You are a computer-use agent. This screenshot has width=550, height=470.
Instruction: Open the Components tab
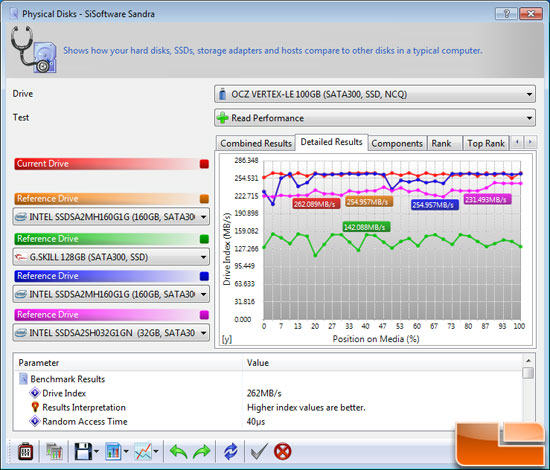click(397, 143)
